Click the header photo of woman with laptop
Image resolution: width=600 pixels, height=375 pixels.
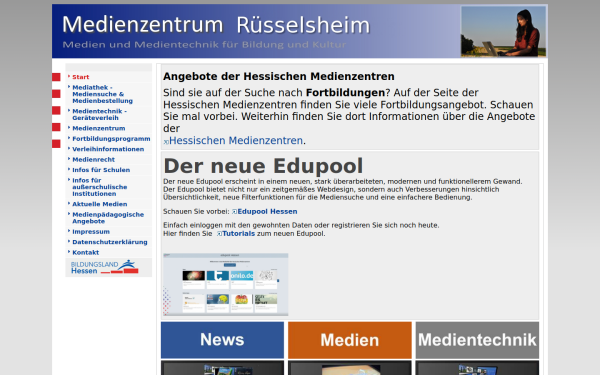(x=503, y=31)
